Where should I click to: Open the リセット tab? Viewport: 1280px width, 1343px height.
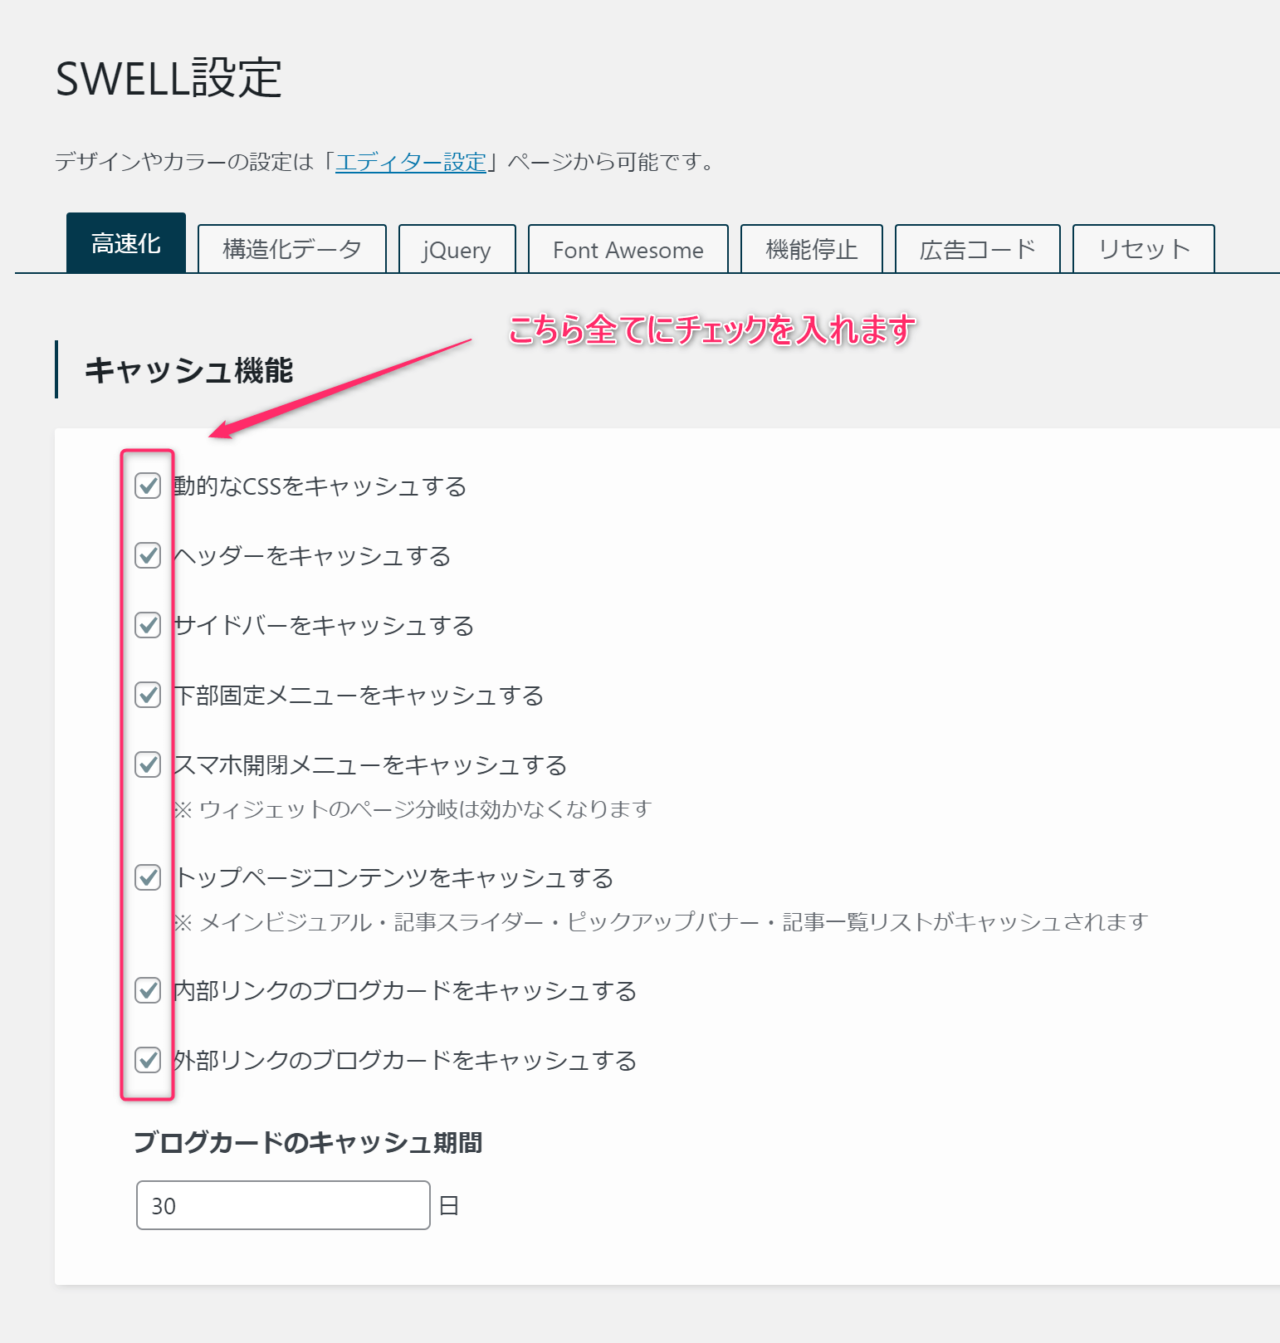click(x=1144, y=249)
